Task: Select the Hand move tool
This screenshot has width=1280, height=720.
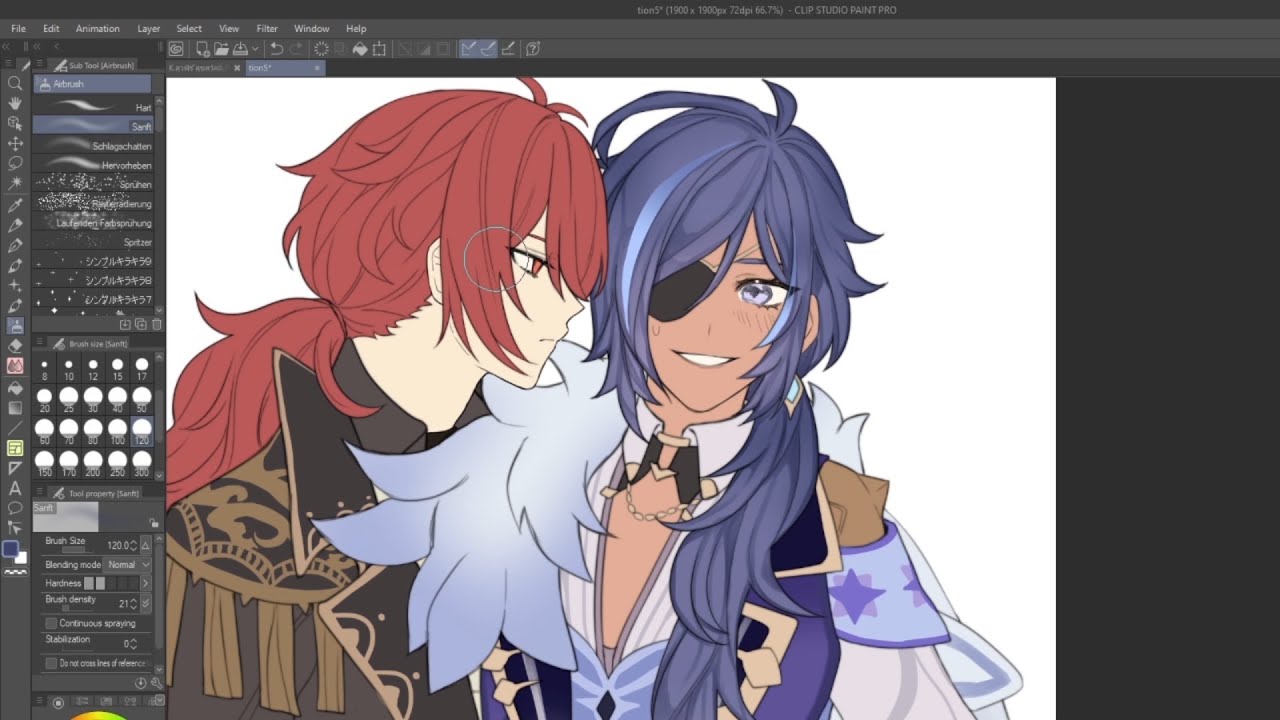Action: (15, 103)
